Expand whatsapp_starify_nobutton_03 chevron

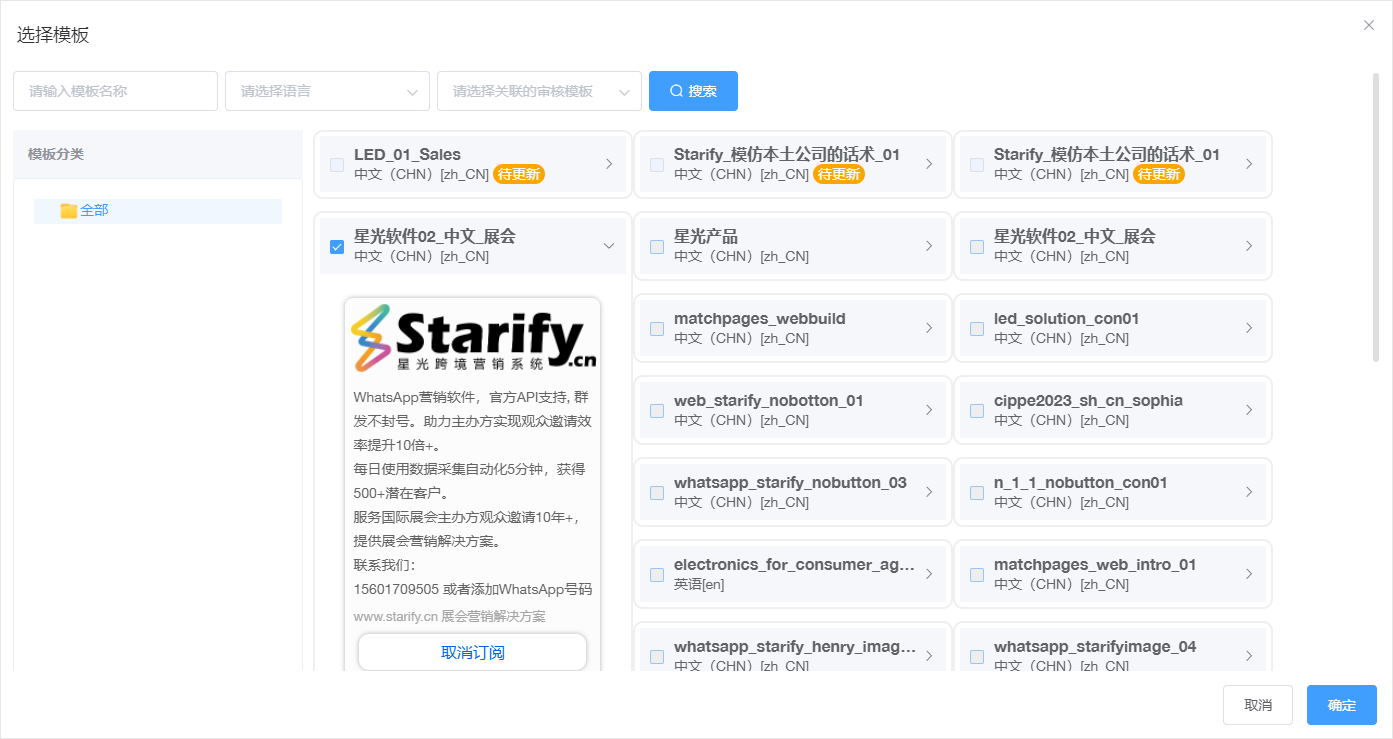click(929, 492)
